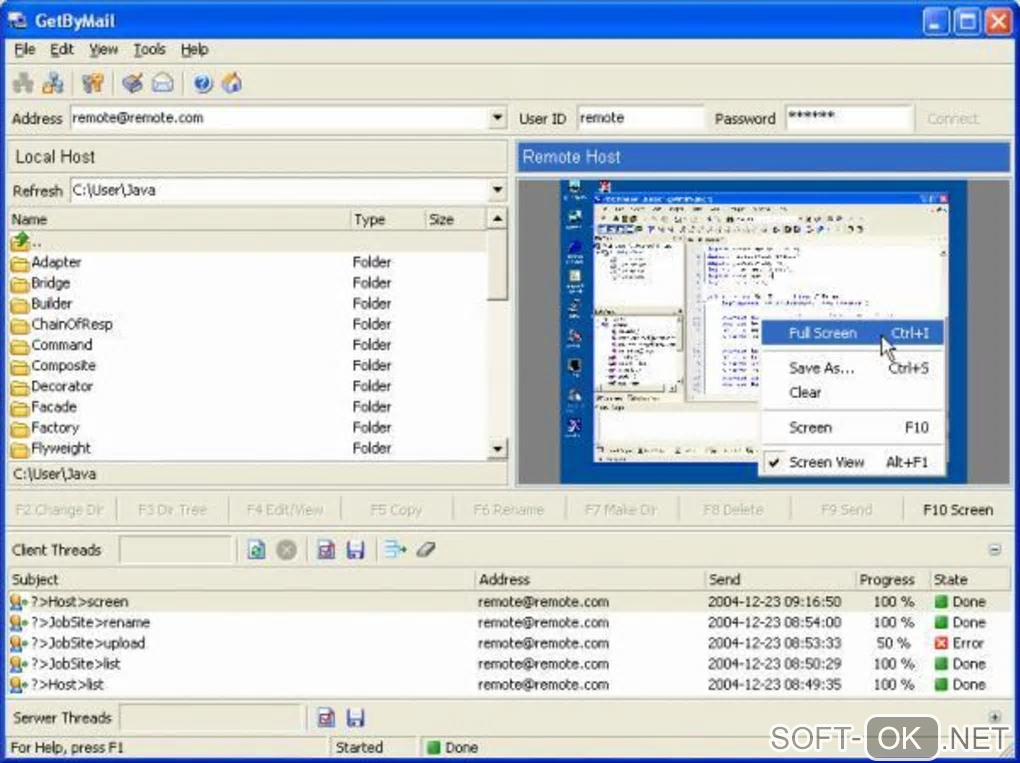Click the Client Threads green refresh icon
The width and height of the screenshot is (1020, 763).
(x=256, y=550)
